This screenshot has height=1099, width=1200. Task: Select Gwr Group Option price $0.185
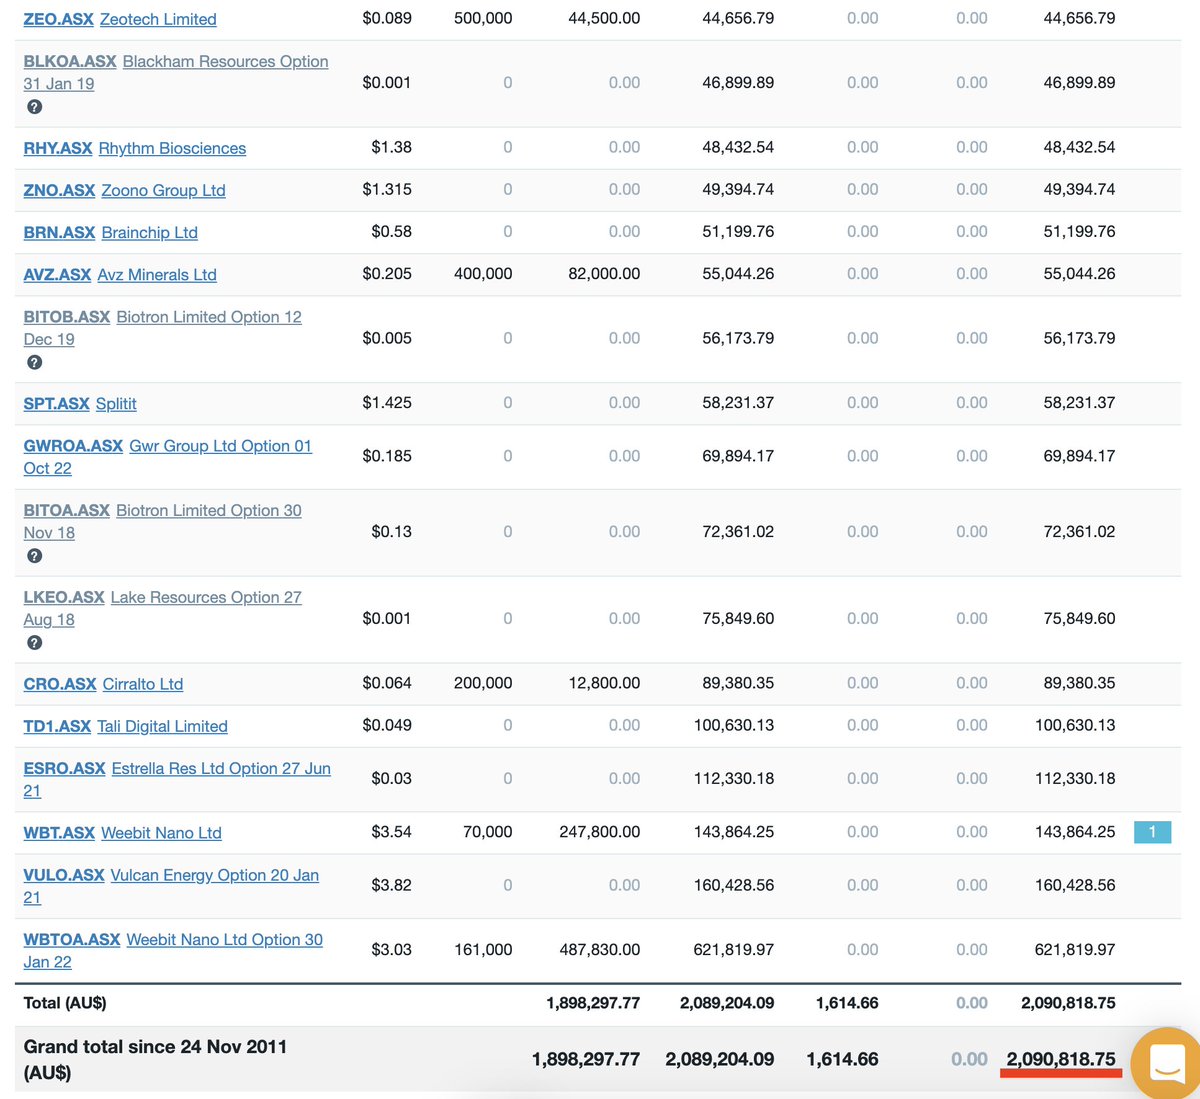tap(387, 455)
